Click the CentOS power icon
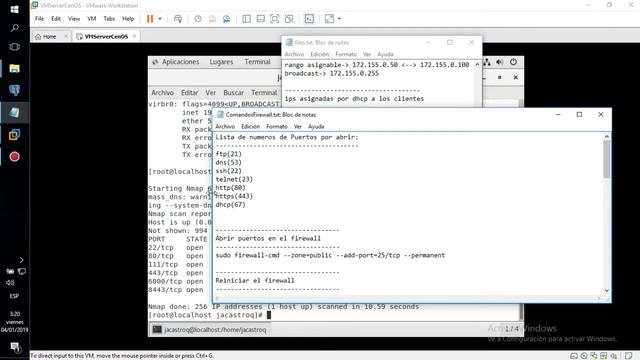Screen dimensions: 640x360 (513, 62)
